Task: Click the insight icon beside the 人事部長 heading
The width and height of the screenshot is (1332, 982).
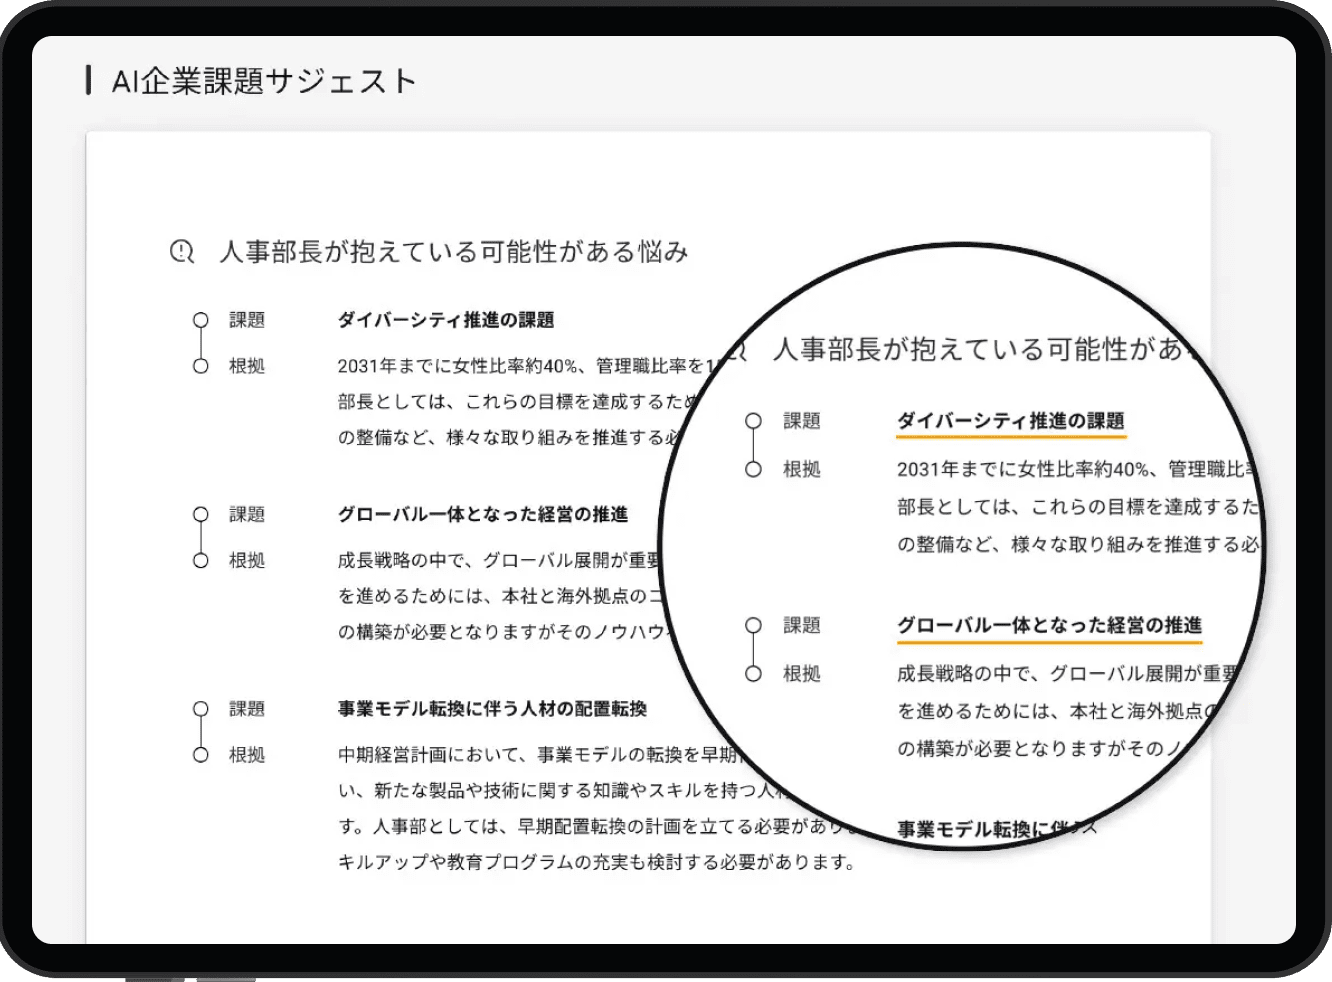Action: click(x=181, y=251)
